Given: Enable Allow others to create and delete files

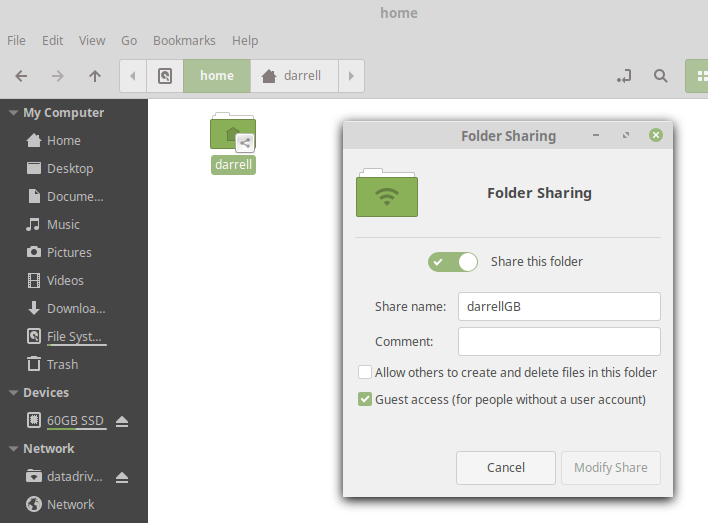Looking at the screenshot, I should point(365,373).
